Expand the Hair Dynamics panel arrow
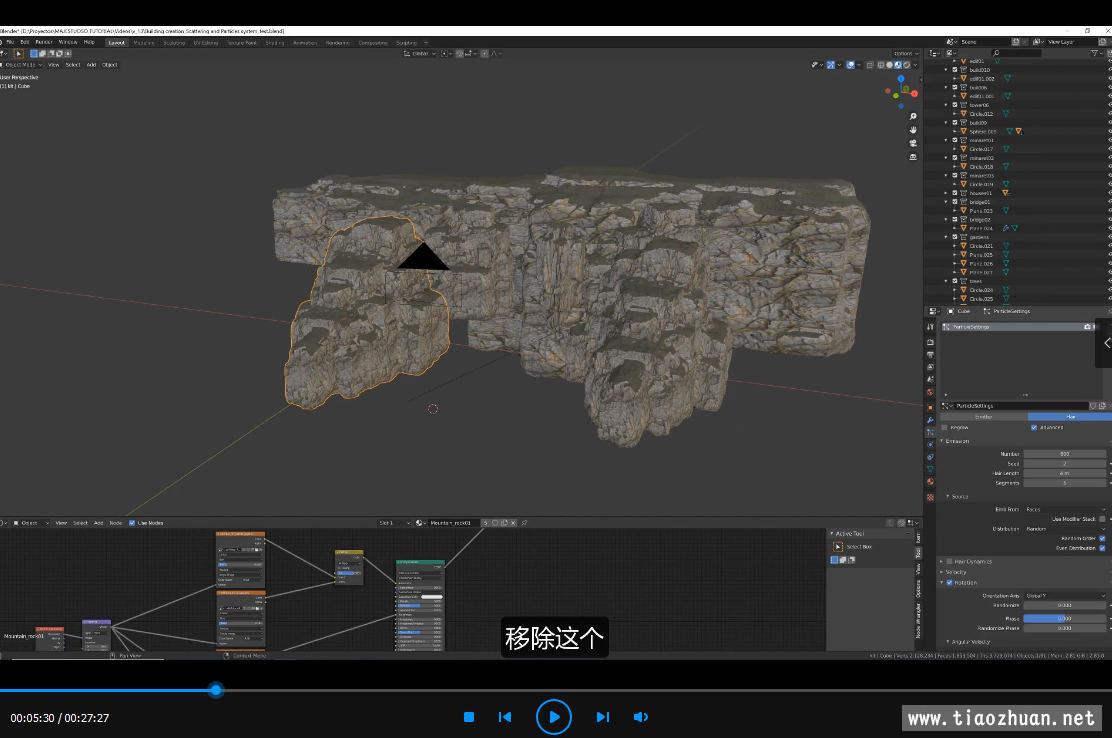The height and width of the screenshot is (738, 1112). [x=942, y=561]
